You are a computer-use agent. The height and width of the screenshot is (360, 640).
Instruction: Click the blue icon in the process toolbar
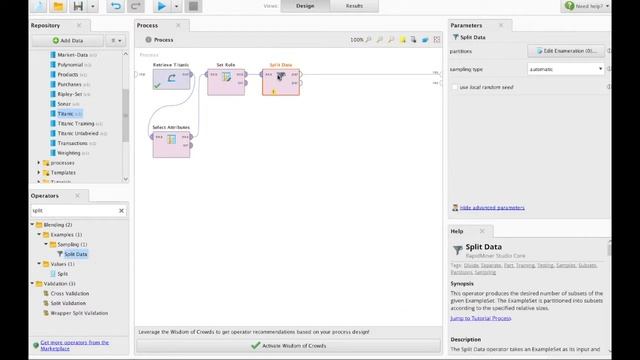tap(425, 40)
